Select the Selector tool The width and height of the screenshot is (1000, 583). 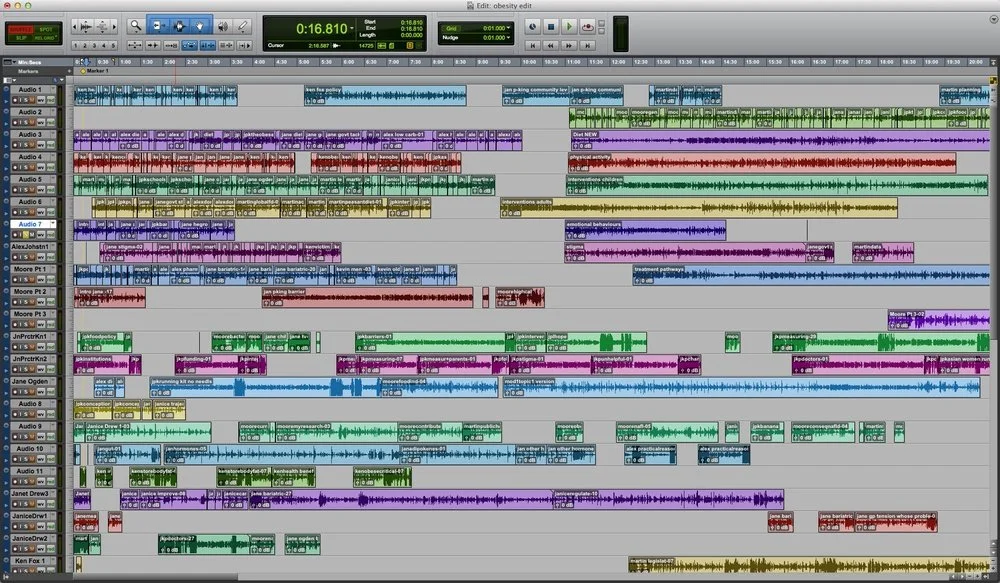(x=179, y=26)
